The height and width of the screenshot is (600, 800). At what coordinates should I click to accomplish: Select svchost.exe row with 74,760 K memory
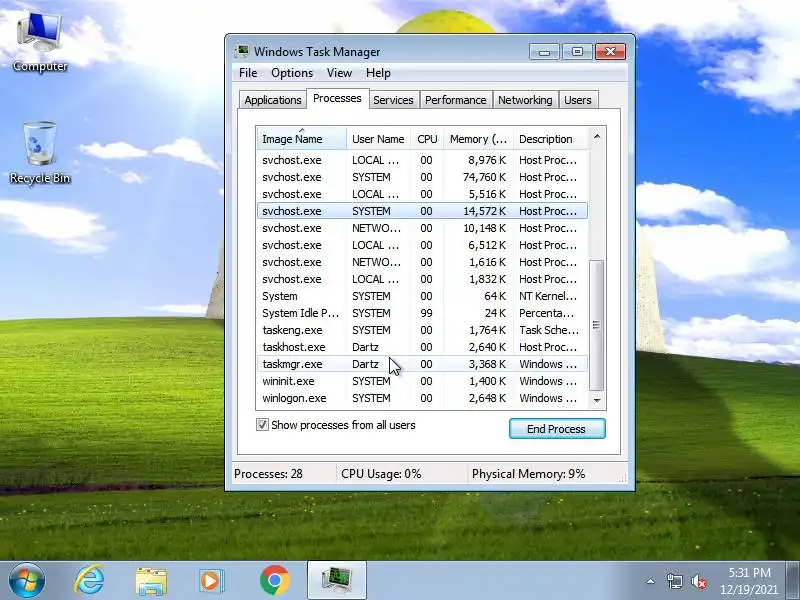[x=422, y=177]
